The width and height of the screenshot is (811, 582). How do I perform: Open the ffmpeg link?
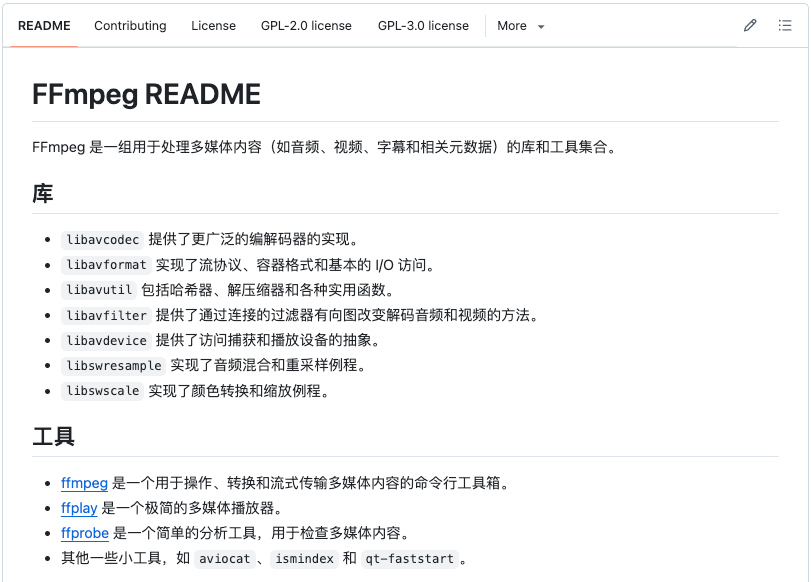(84, 483)
